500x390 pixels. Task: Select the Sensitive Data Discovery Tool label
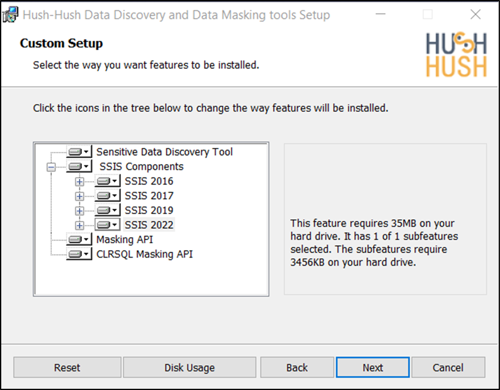point(164,152)
